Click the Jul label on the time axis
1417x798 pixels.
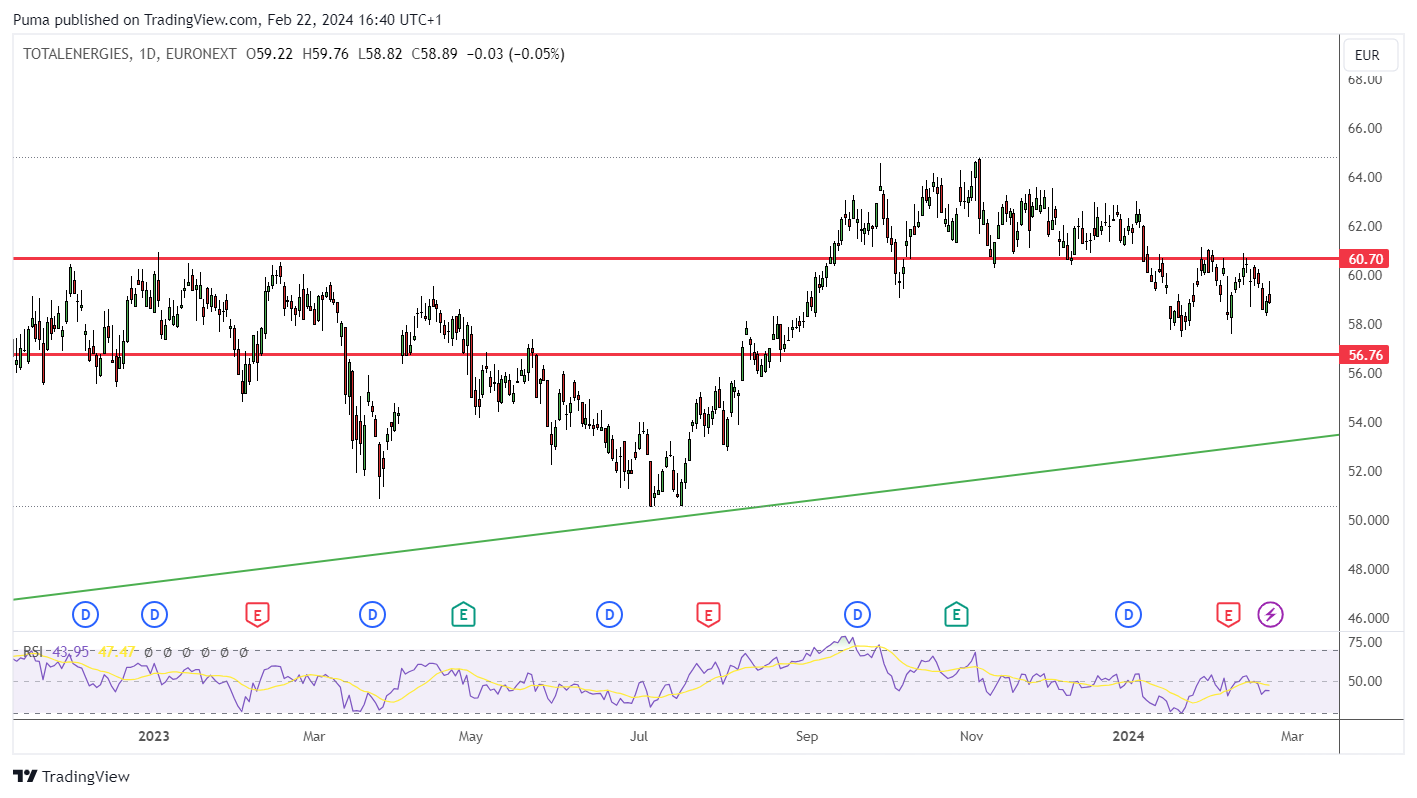639,737
